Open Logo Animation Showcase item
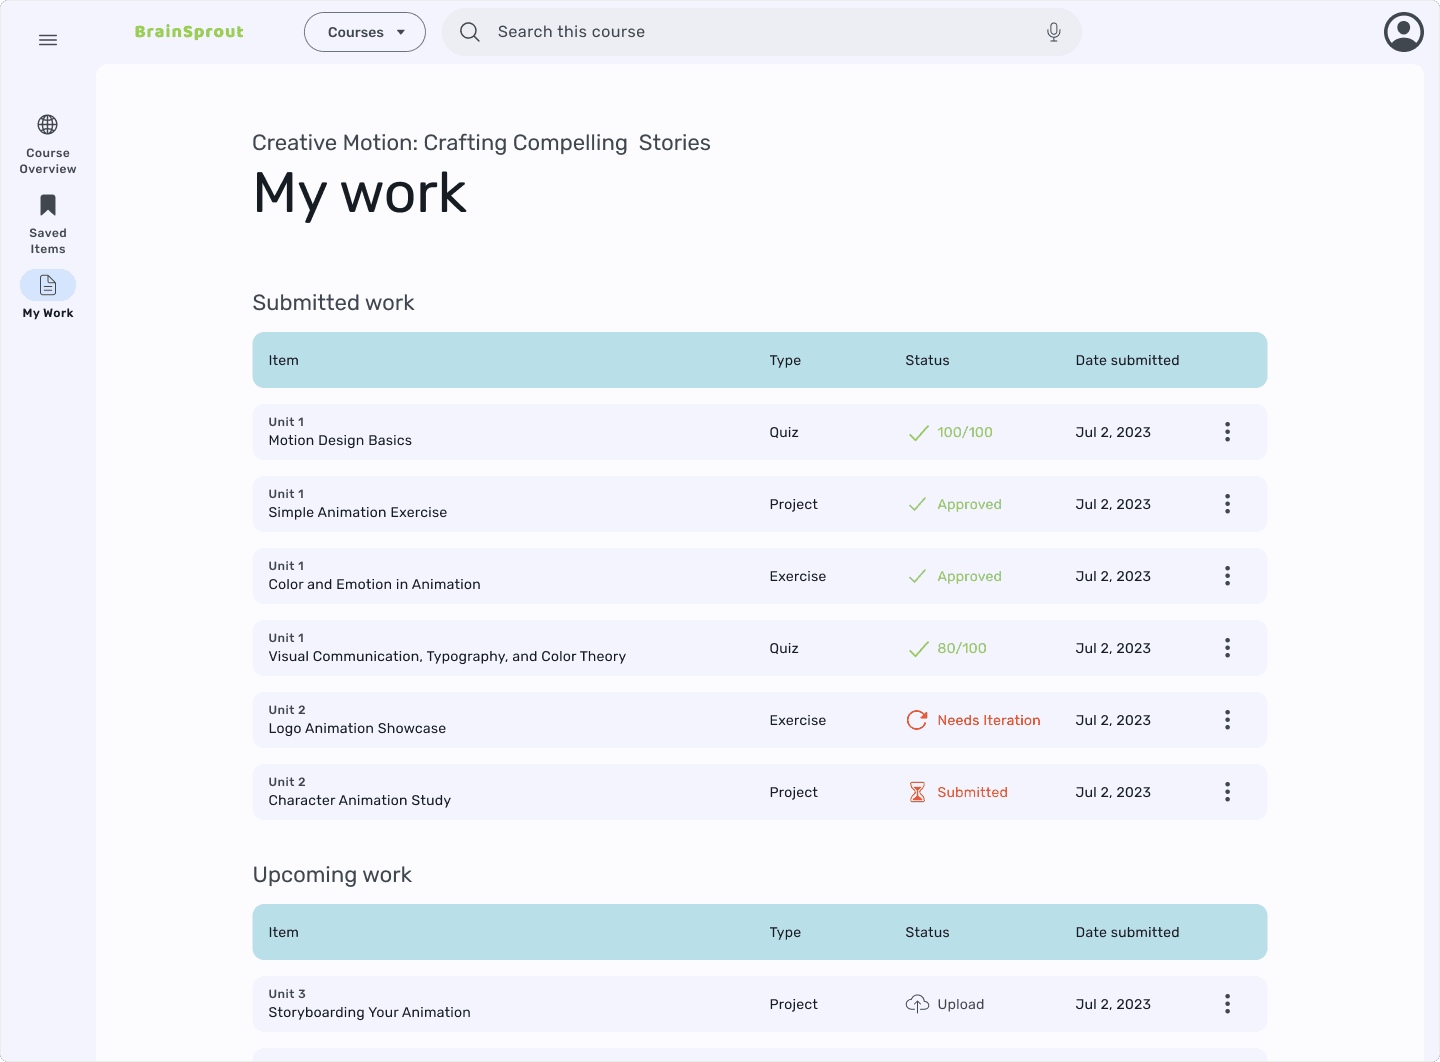This screenshot has width=1440, height=1062. (357, 728)
